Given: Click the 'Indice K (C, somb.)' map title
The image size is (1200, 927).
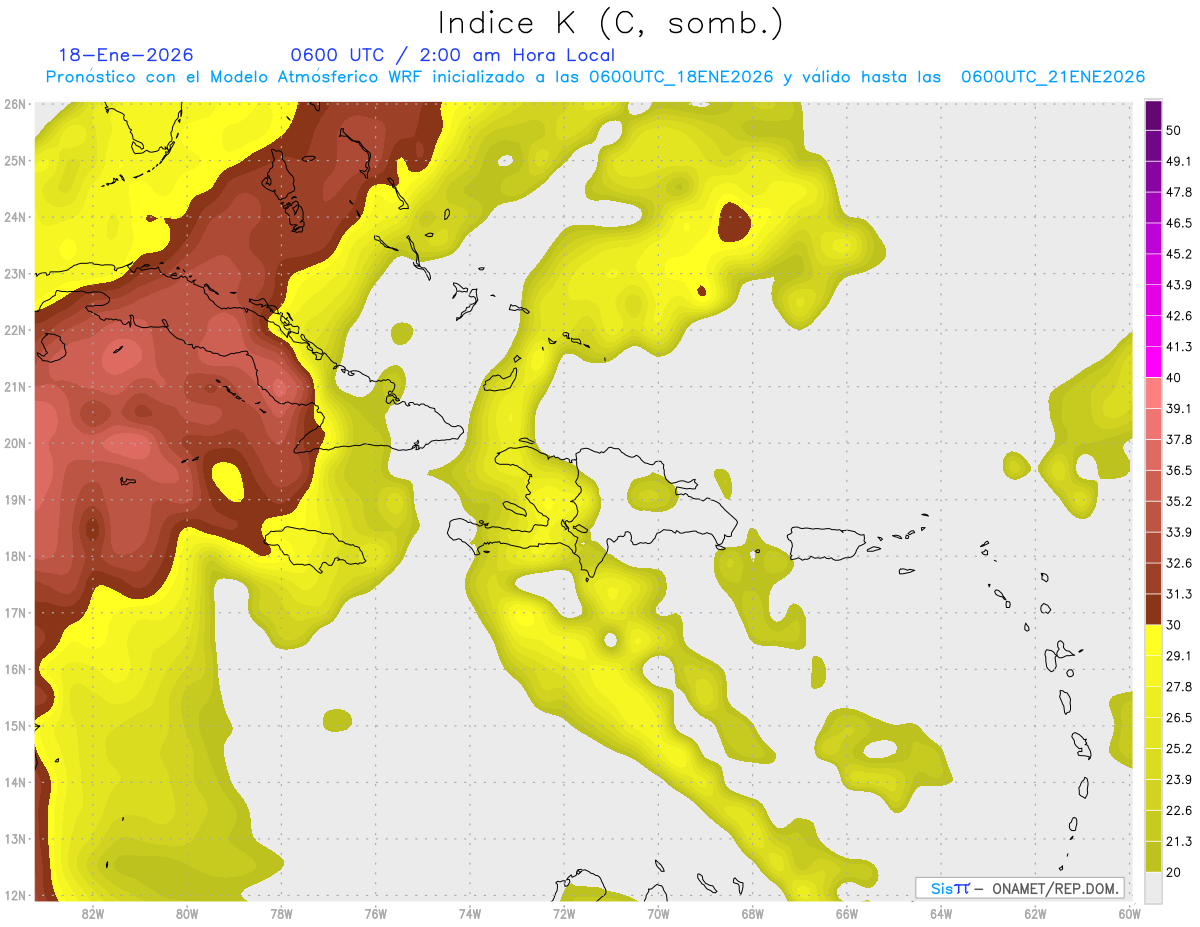Looking at the screenshot, I should [x=610, y=23].
